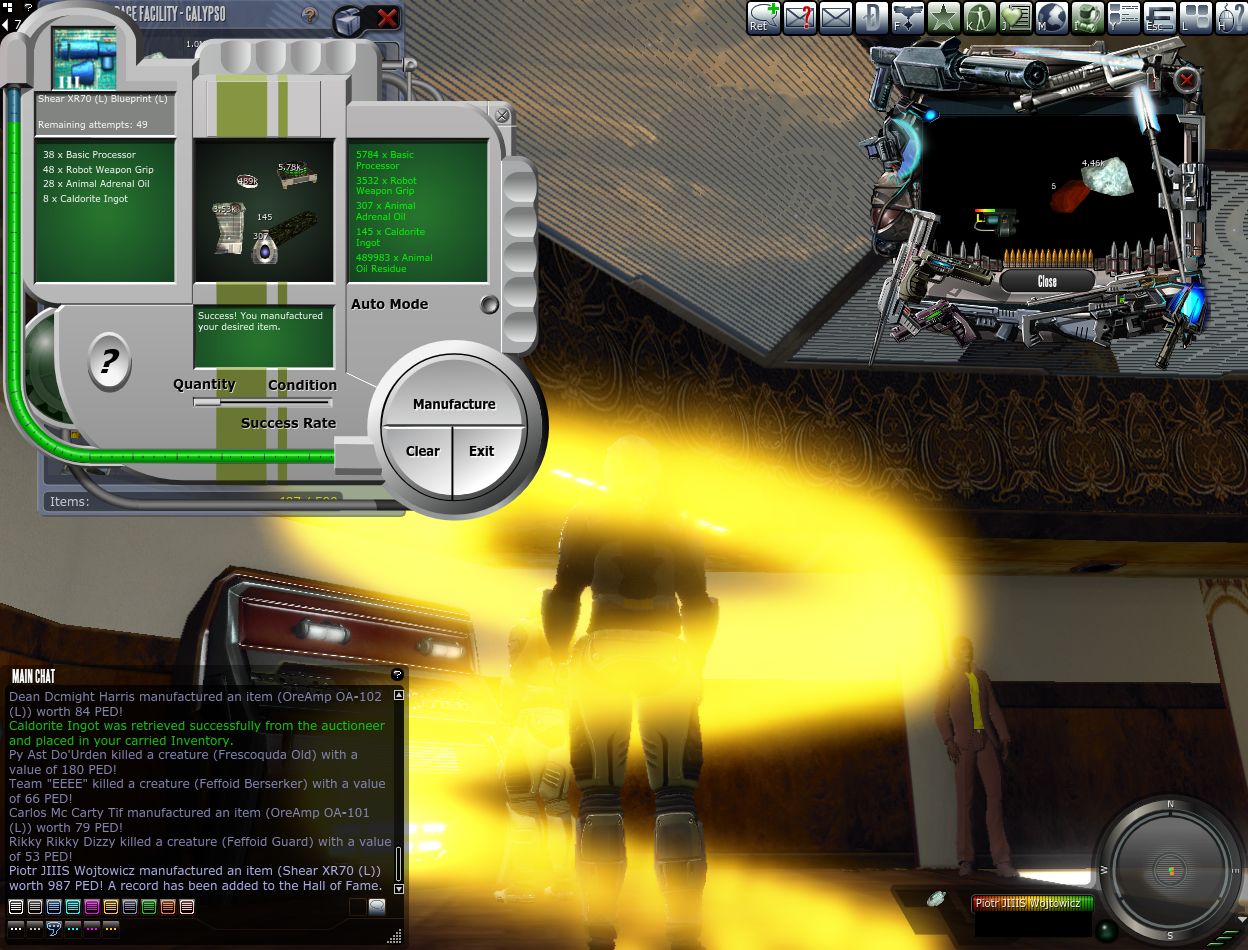Screen dimensions: 1248x950
Task: Open the globe map icon (M)
Action: [1052, 17]
